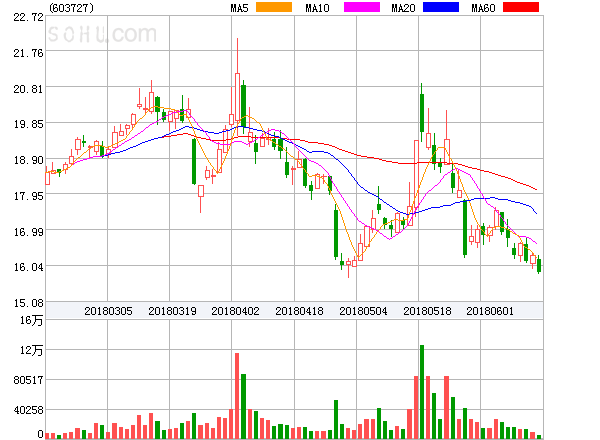Image resolution: width=600 pixels, height=440 pixels.
Task: Click the 18.90 price axis label
Action: (x=28, y=160)
